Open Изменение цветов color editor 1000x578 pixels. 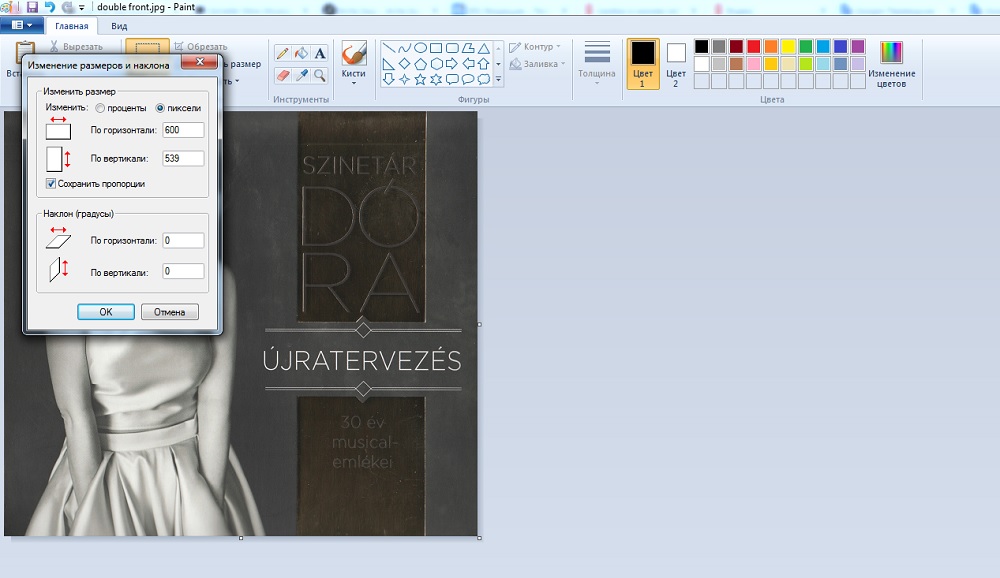[892, 64]
